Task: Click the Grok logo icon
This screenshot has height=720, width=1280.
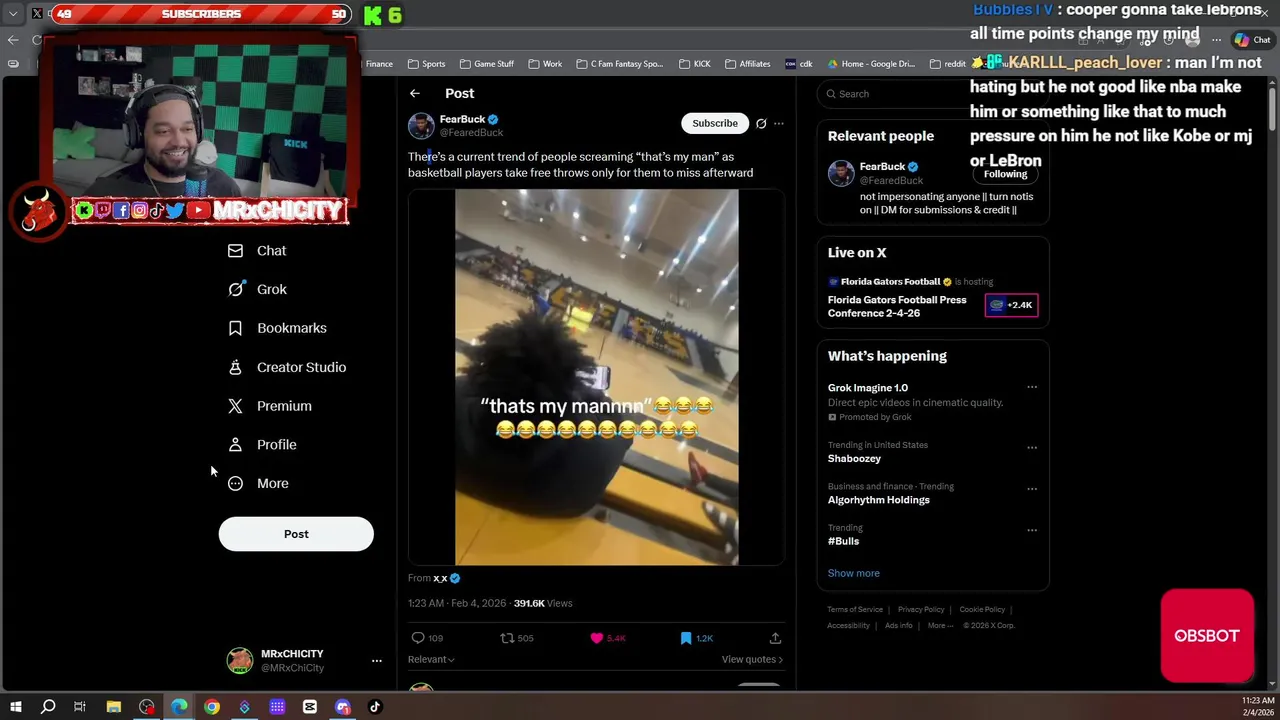Action: coord(235,289)
